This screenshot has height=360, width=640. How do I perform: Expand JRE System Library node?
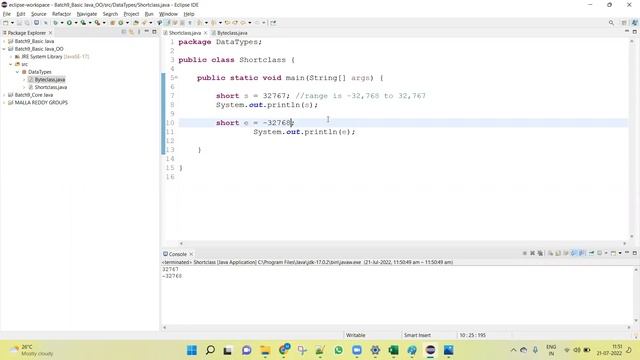click(x=11, y=57)
